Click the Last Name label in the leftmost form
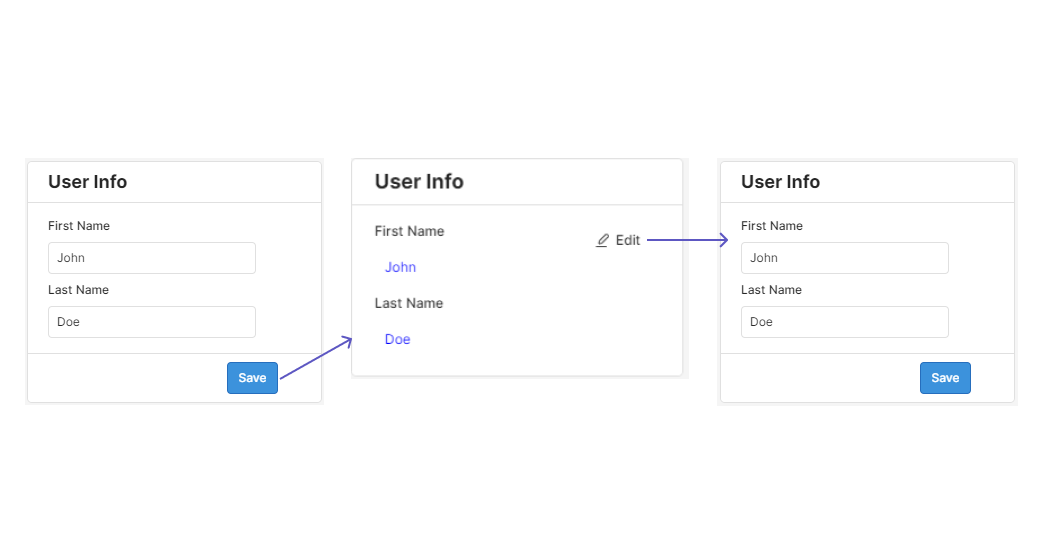Screen dimensions: 1059x544 click(x=78, y=290)
